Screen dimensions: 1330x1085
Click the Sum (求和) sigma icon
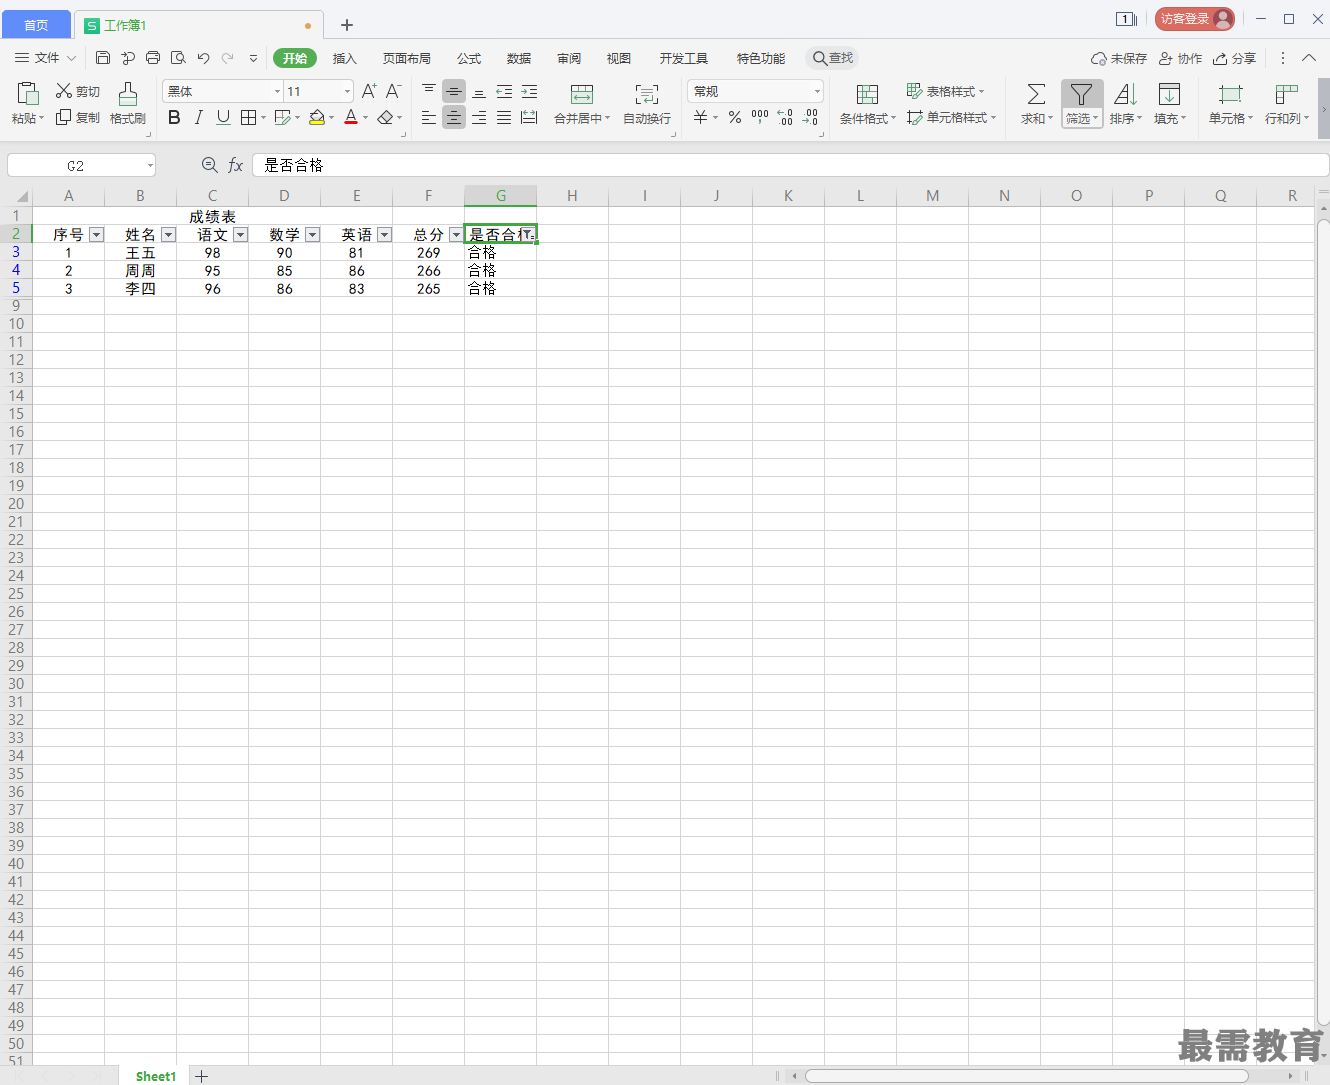click(x=1037, y=94)
